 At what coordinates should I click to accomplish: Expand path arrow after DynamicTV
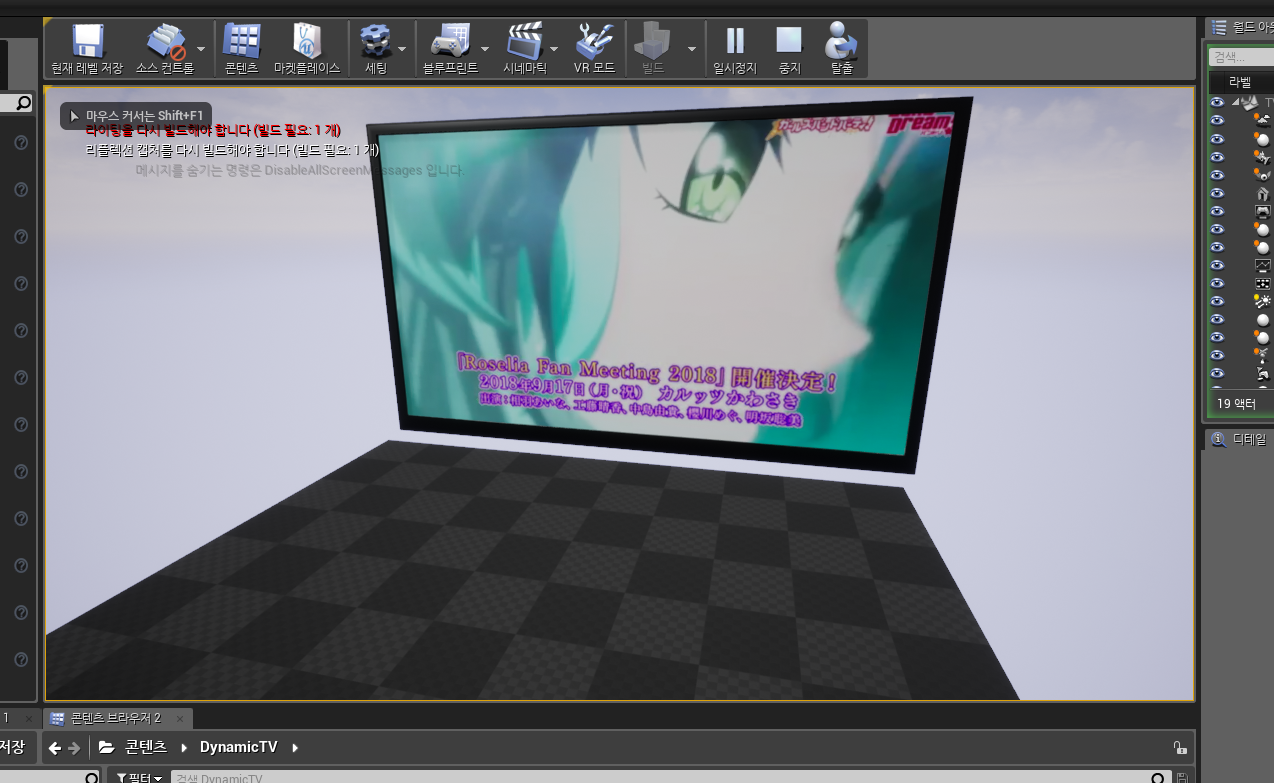[x=295, y=748]
